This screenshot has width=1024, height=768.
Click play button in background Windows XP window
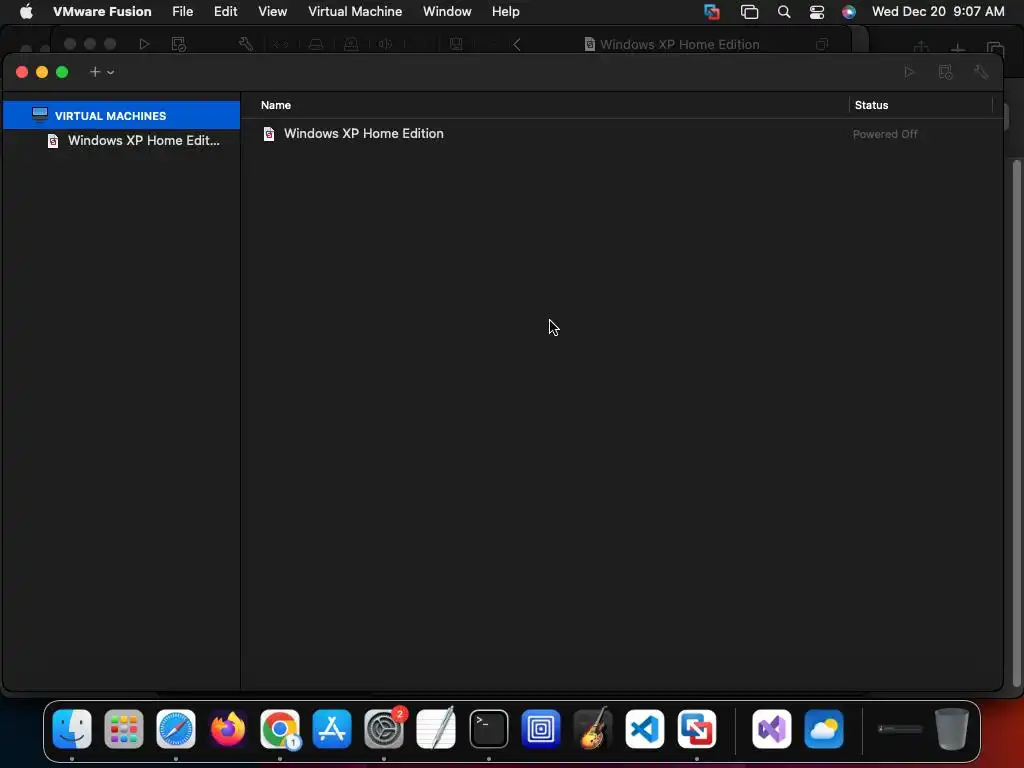144,44
